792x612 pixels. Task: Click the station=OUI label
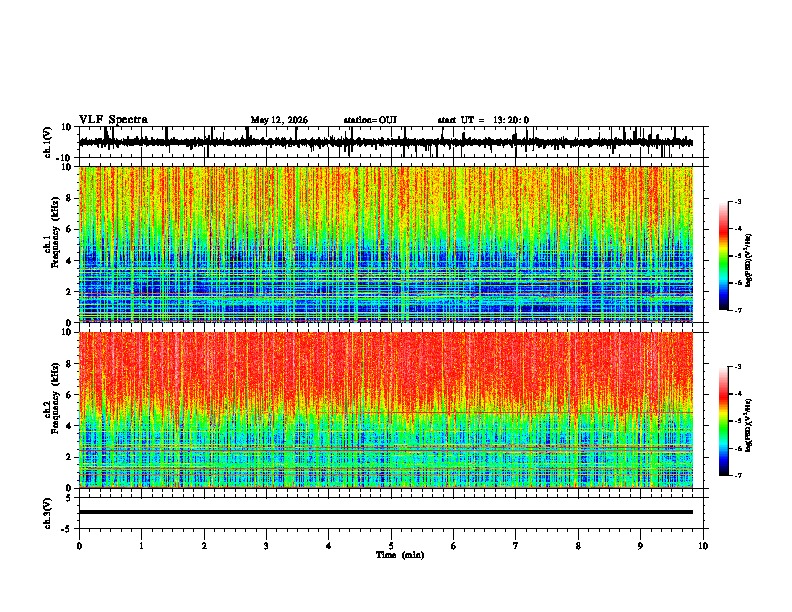tap(370, 120)
